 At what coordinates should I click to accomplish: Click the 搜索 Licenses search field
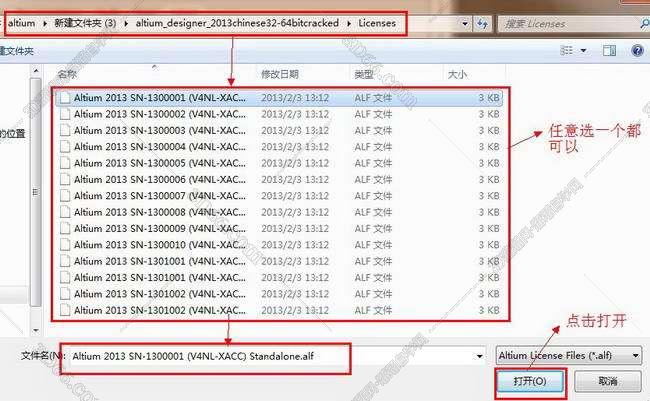tap(568, 24)
